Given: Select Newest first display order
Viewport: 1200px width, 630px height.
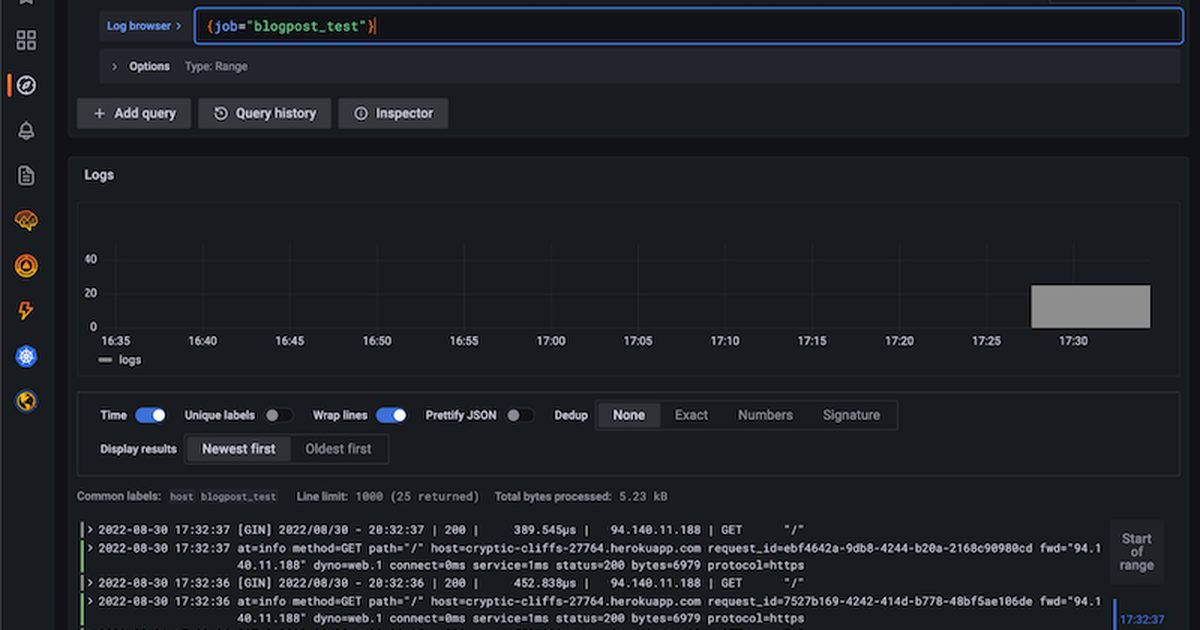Looking at the screenshot, I should click(x=238, y=449).
